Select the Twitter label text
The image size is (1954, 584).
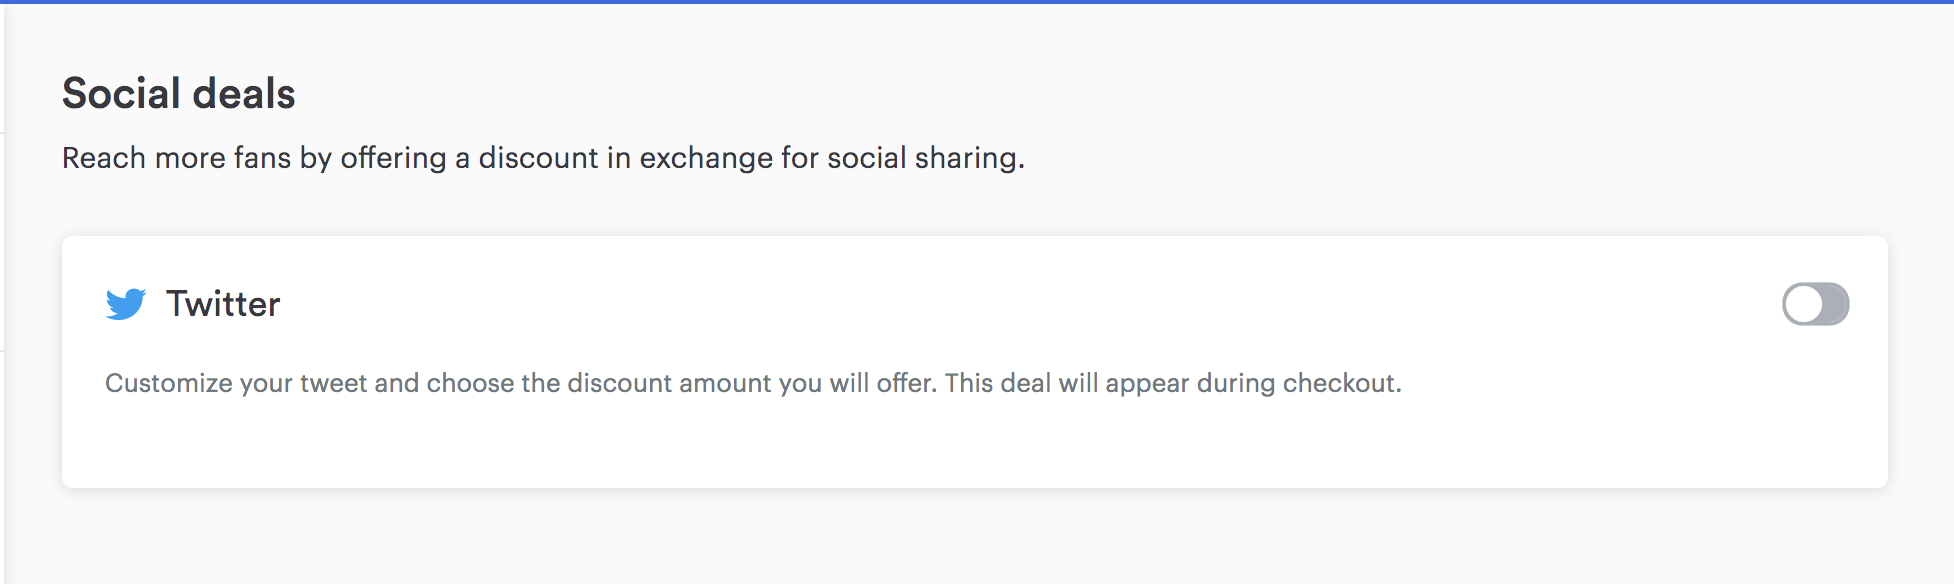tap(223, 304)
